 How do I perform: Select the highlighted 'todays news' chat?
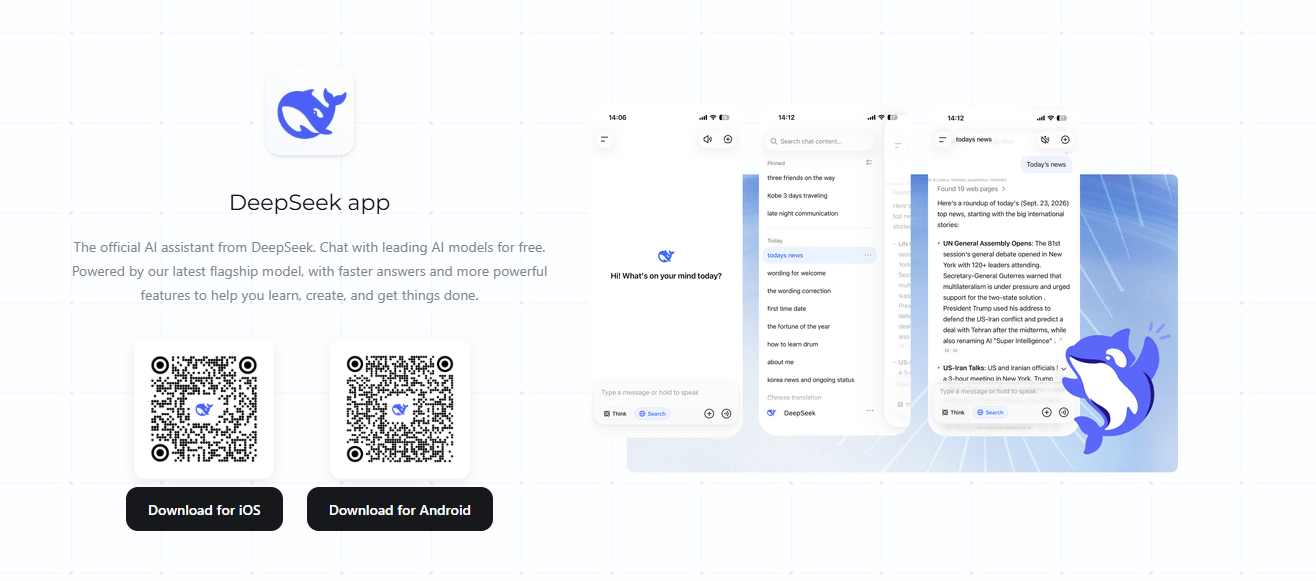point(819,255)
